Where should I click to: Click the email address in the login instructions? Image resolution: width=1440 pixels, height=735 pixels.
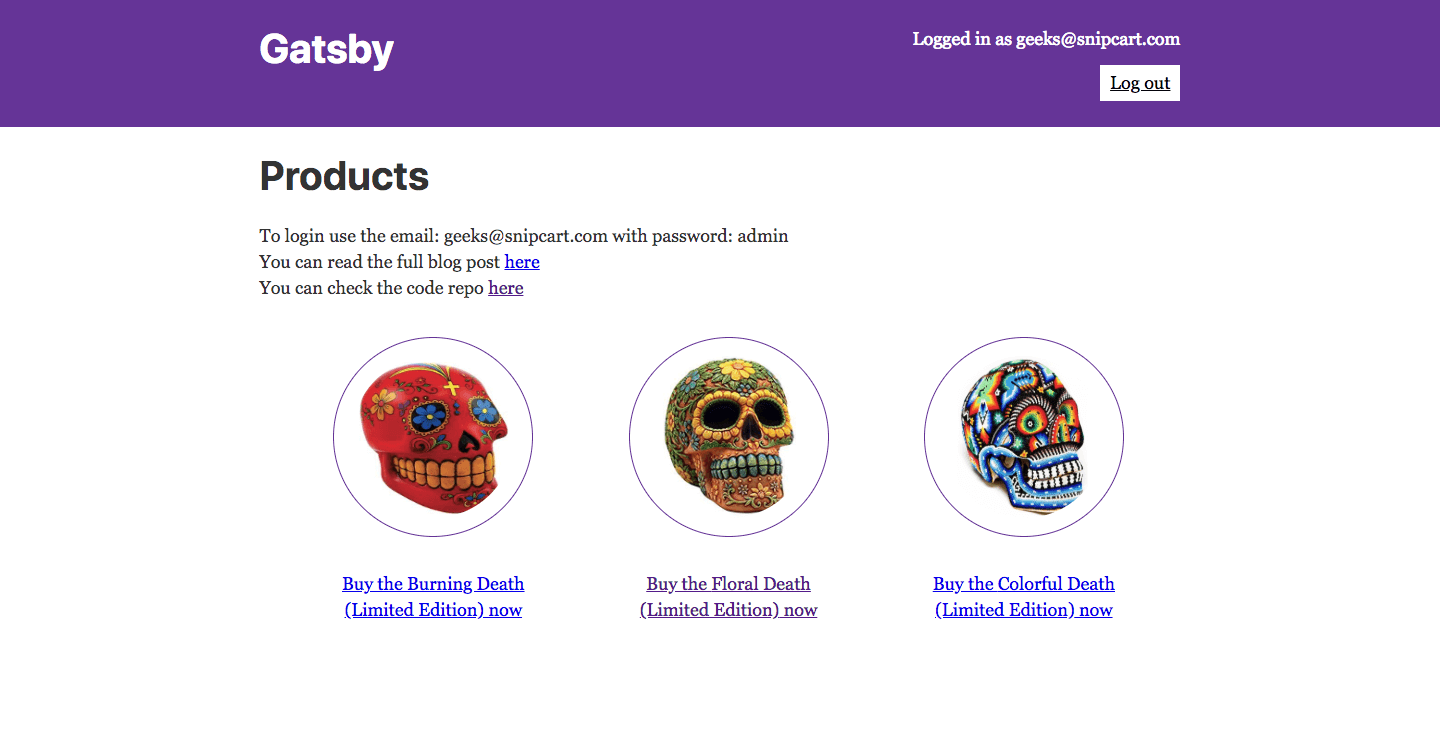(526, 236)
